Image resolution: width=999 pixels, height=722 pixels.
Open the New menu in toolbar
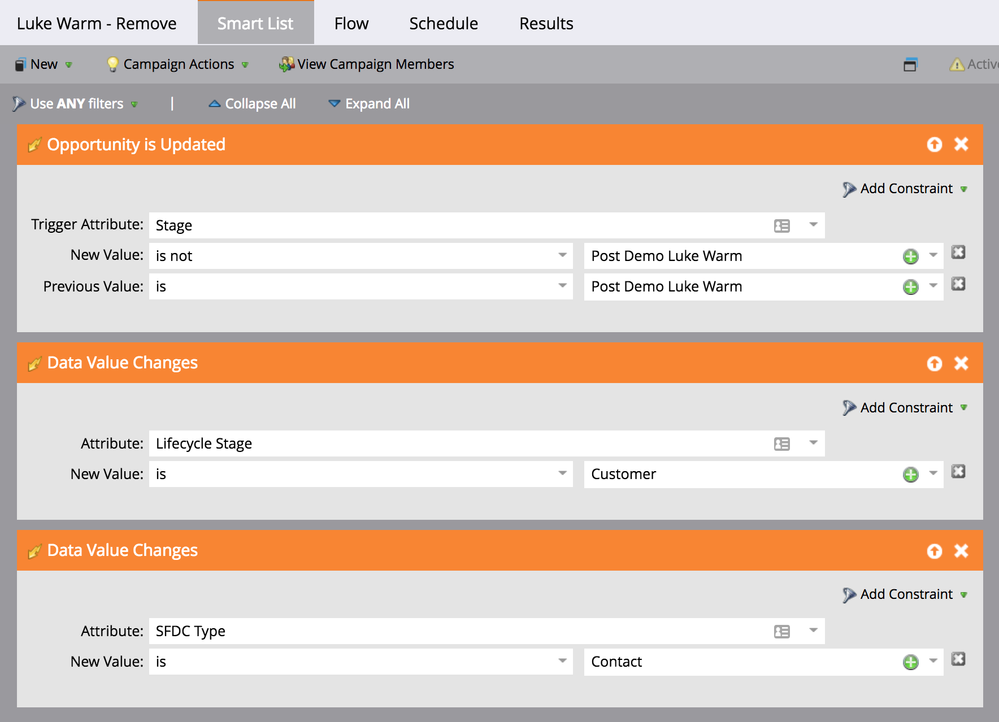43,64
